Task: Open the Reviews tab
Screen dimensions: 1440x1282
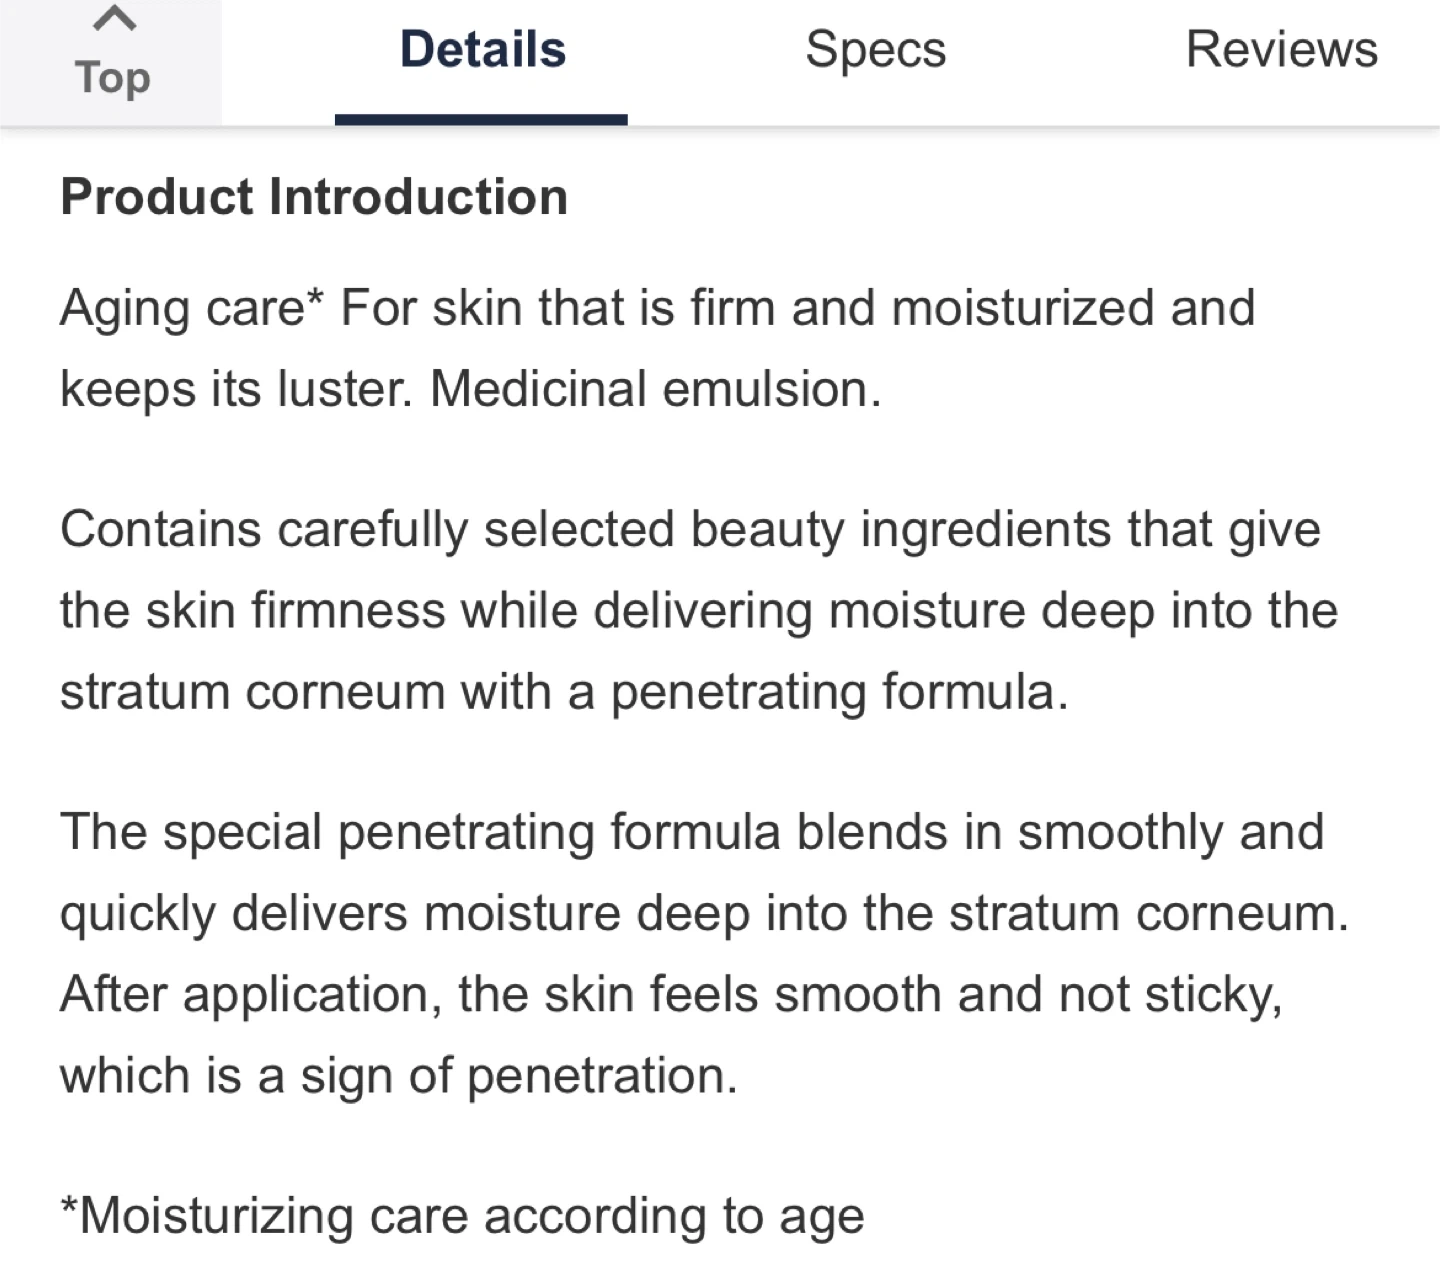Action: [x=1281, y=50]
